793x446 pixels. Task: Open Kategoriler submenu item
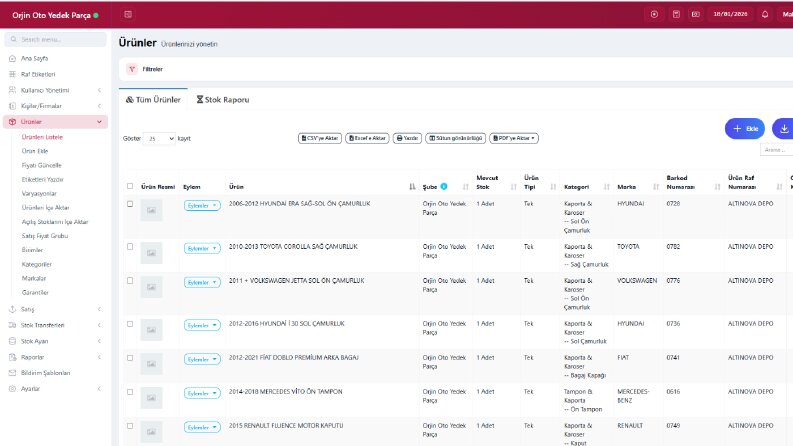click(36, 264)
